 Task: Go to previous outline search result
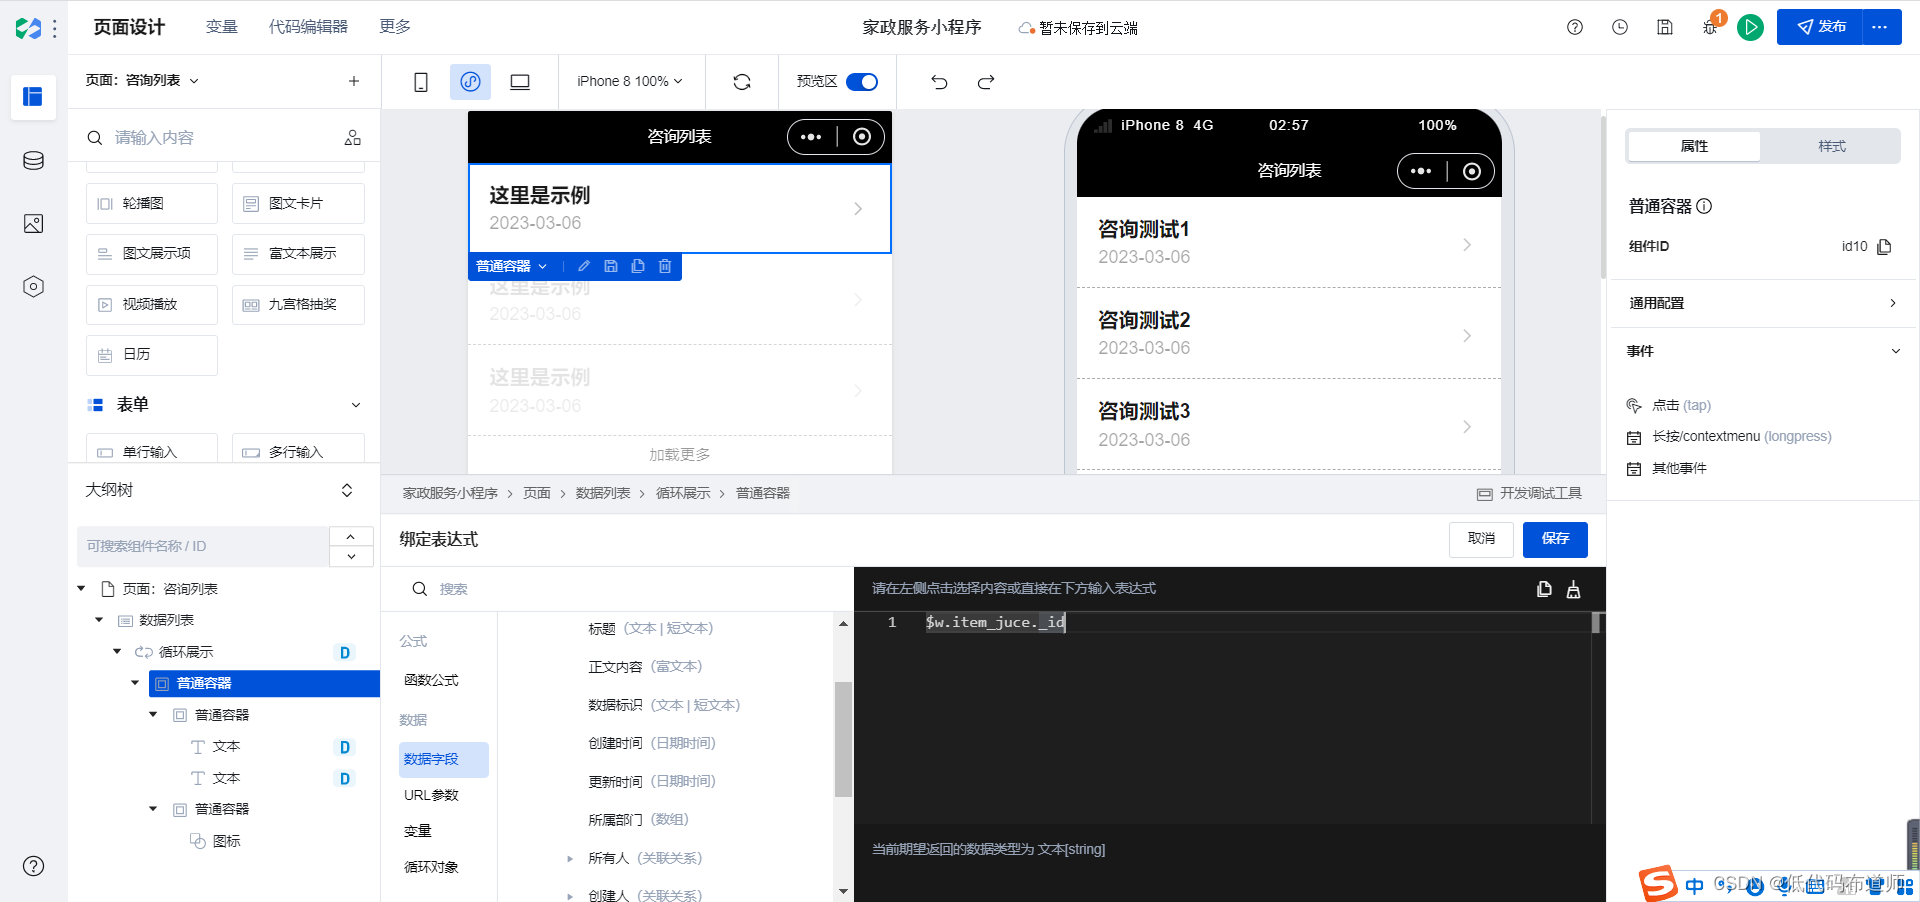coord(352,536)
